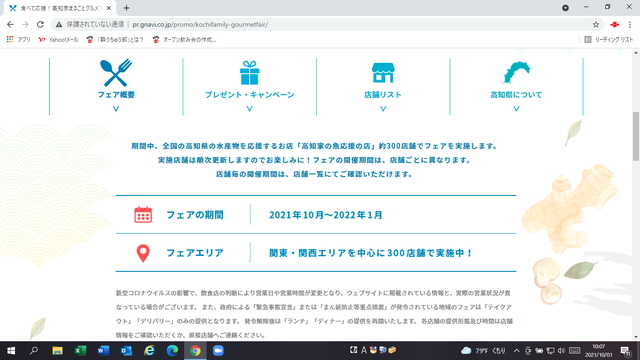Open the 「酔うちゅう部」とは？ bookmark

115,40
